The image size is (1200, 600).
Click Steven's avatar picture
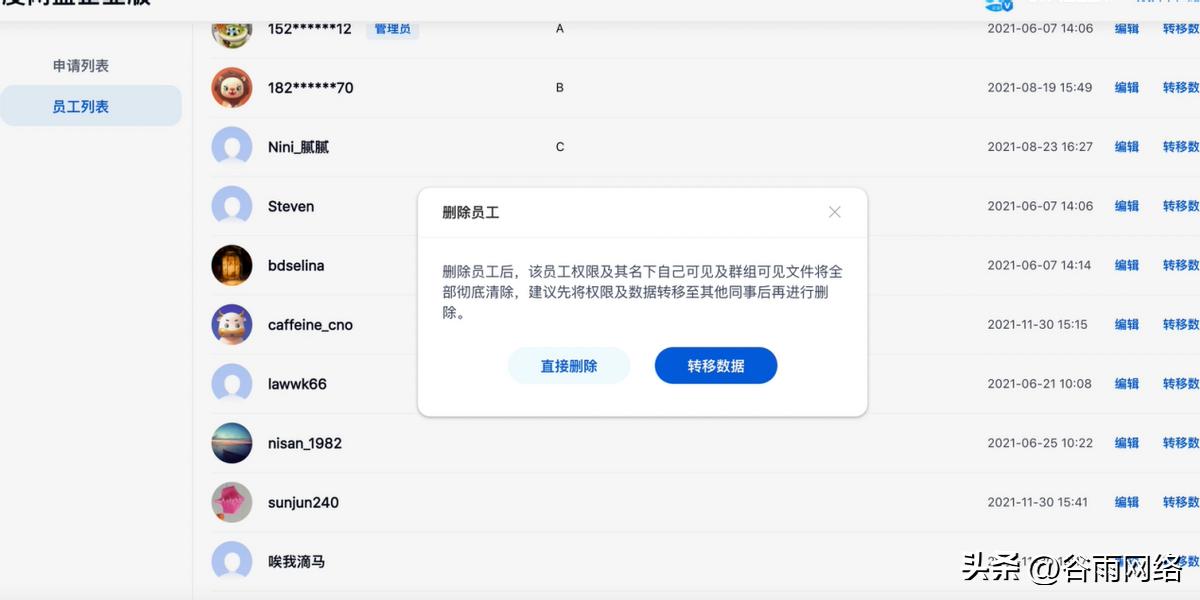231,206
